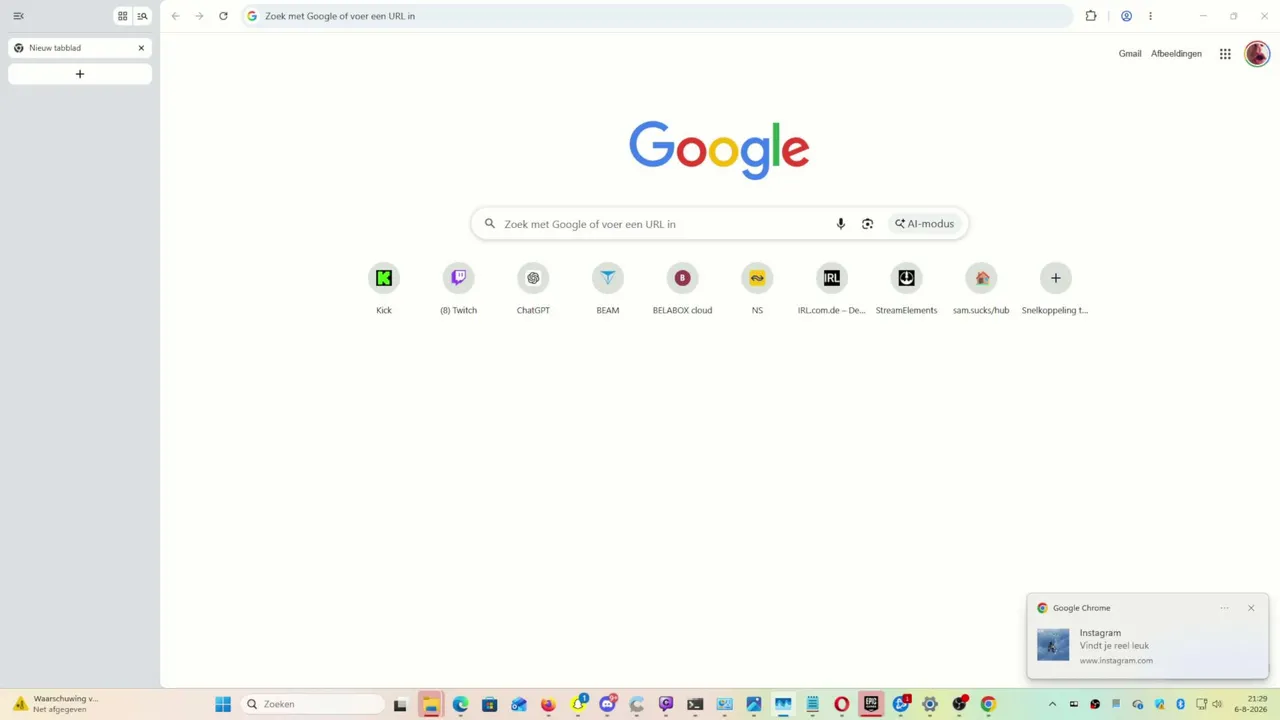
Task: Close the Instagram Chrome notification
Action: 1251,608
